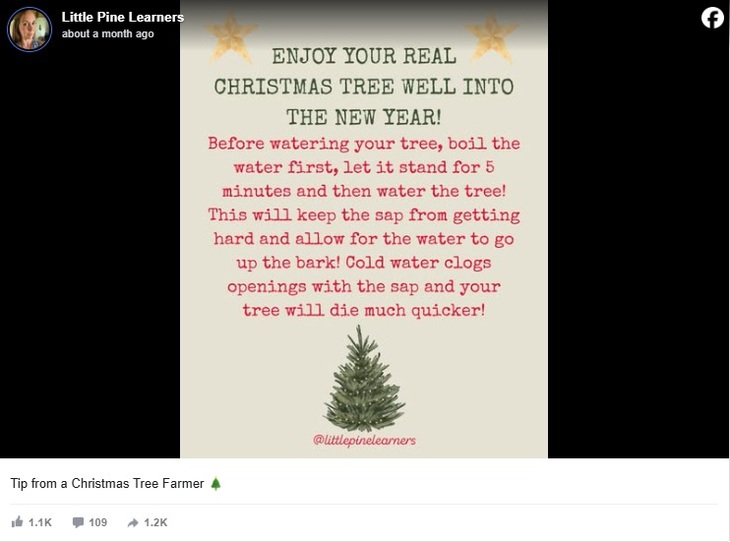The width and height of the screenshot is (730, 542).
Task: View the 109 comments count
Action: (x=98, y=522)
